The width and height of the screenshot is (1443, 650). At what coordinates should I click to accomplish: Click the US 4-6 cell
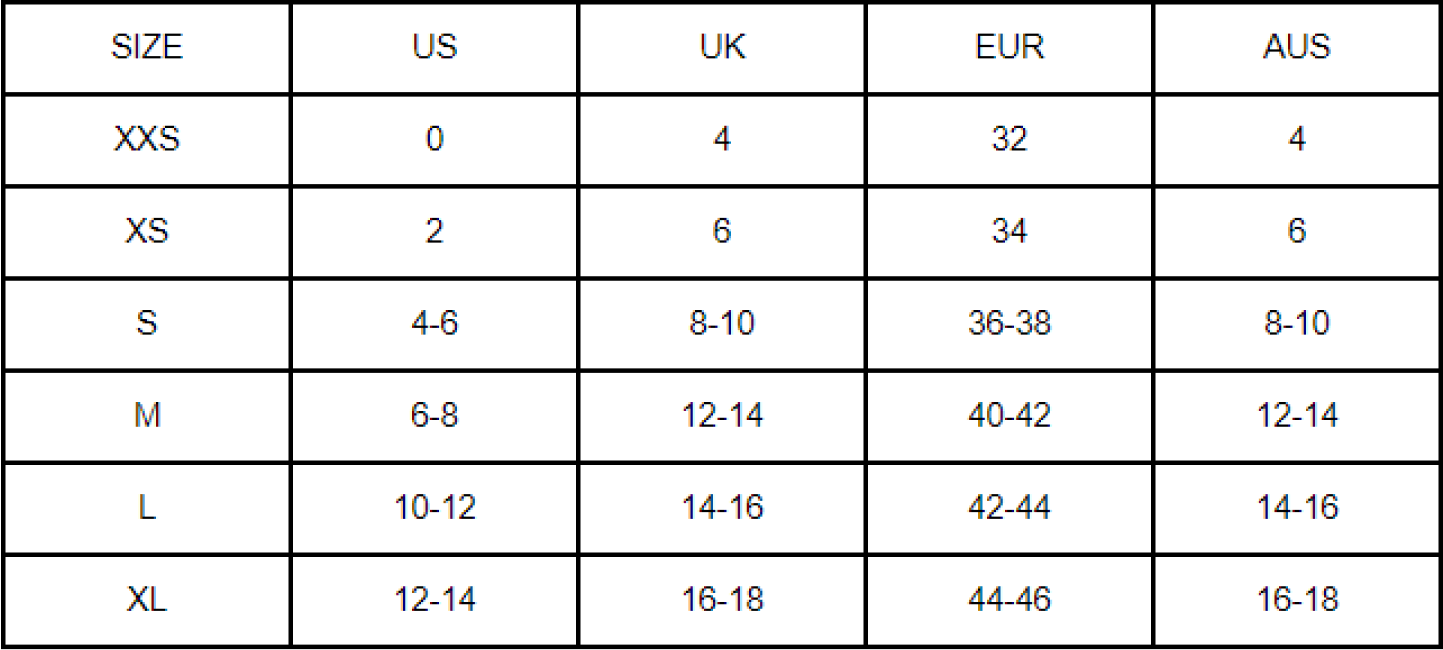coord(434,324)
